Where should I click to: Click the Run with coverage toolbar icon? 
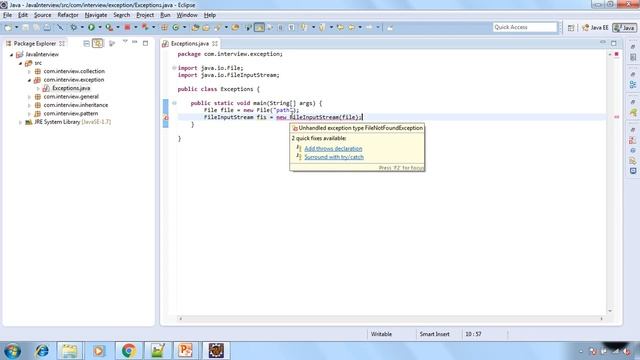[x=109, y=27]
